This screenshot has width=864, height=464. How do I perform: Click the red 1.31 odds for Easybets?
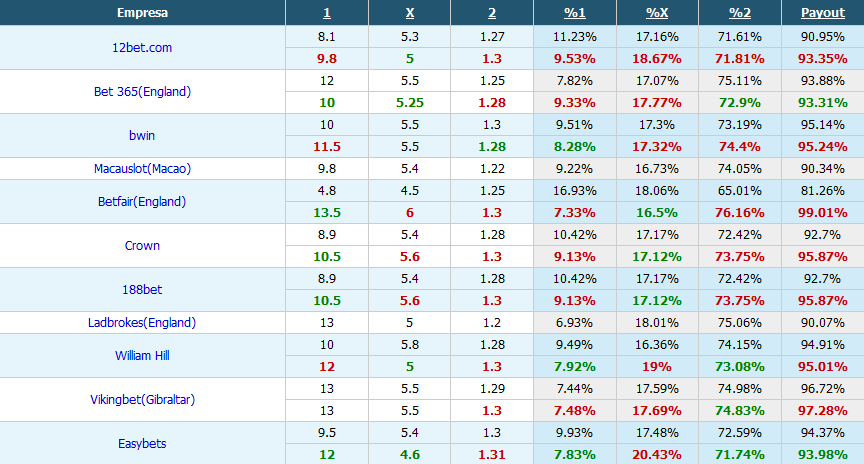(x=492, y=455)
